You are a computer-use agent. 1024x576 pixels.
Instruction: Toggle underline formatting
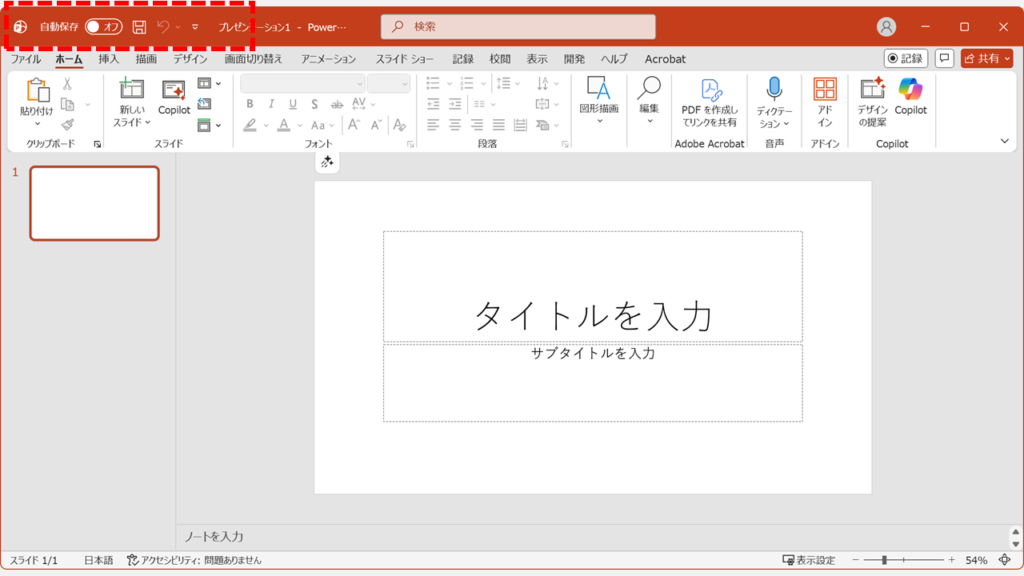[x=291, y=102]
